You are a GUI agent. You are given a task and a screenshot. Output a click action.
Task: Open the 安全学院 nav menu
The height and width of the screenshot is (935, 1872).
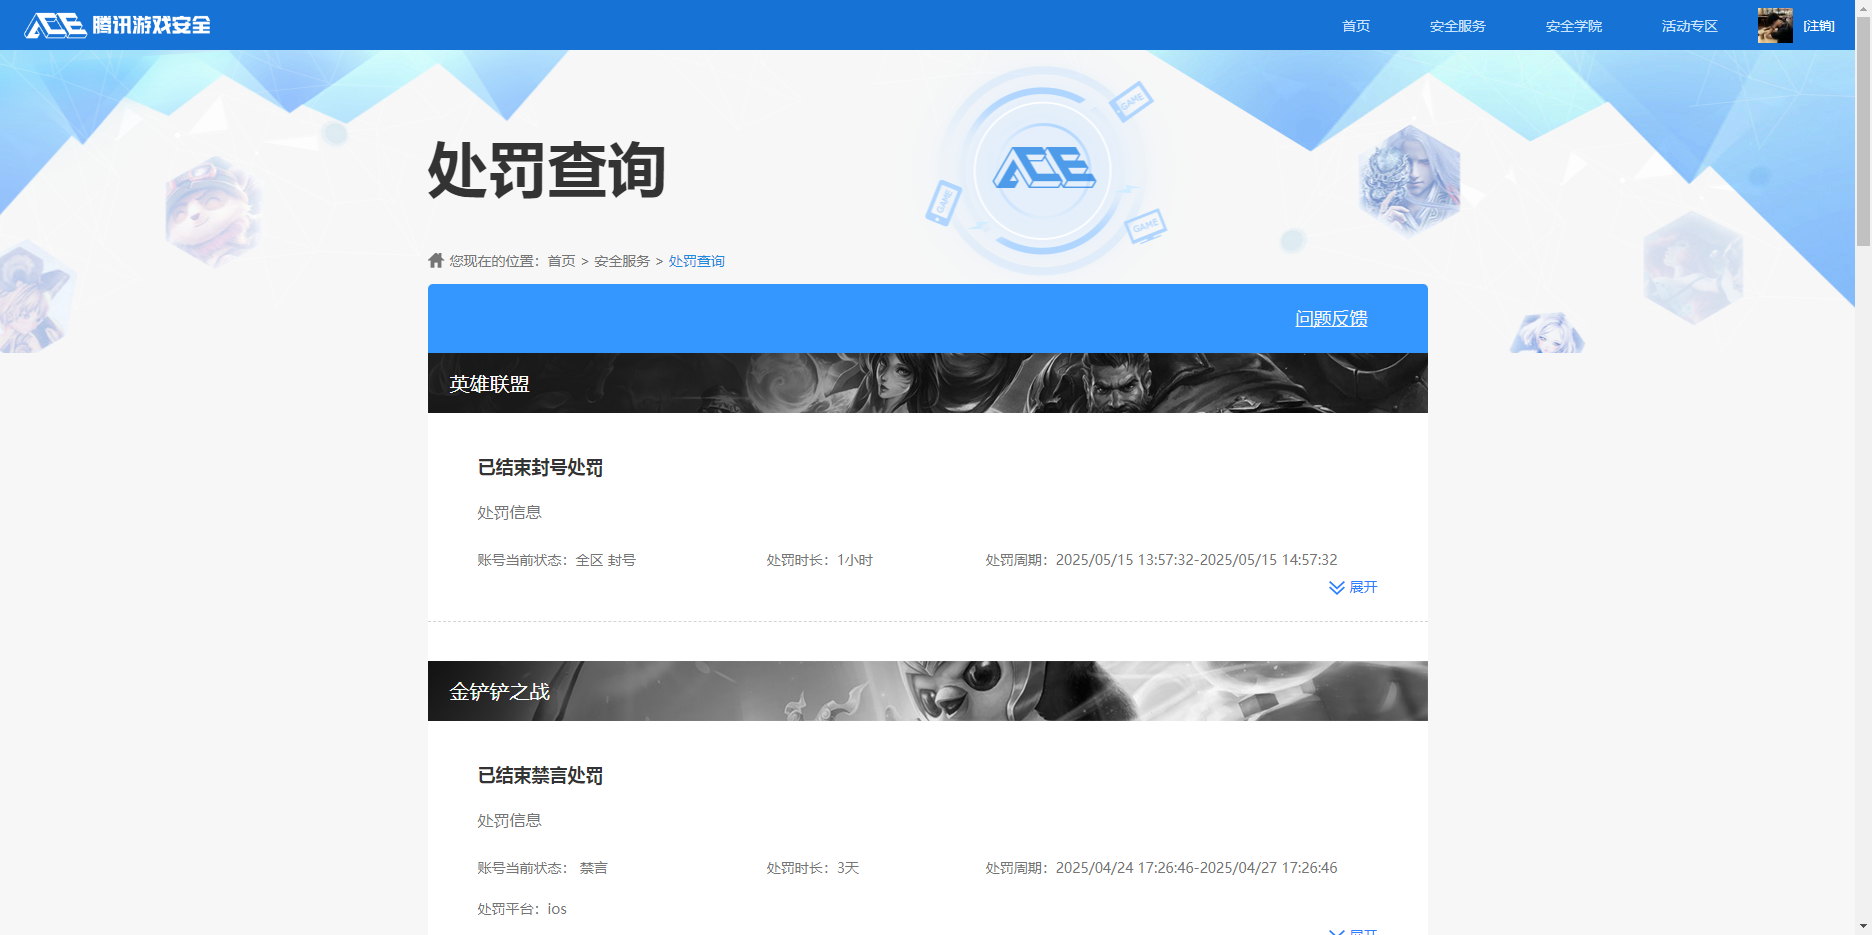click(1573, 26)
